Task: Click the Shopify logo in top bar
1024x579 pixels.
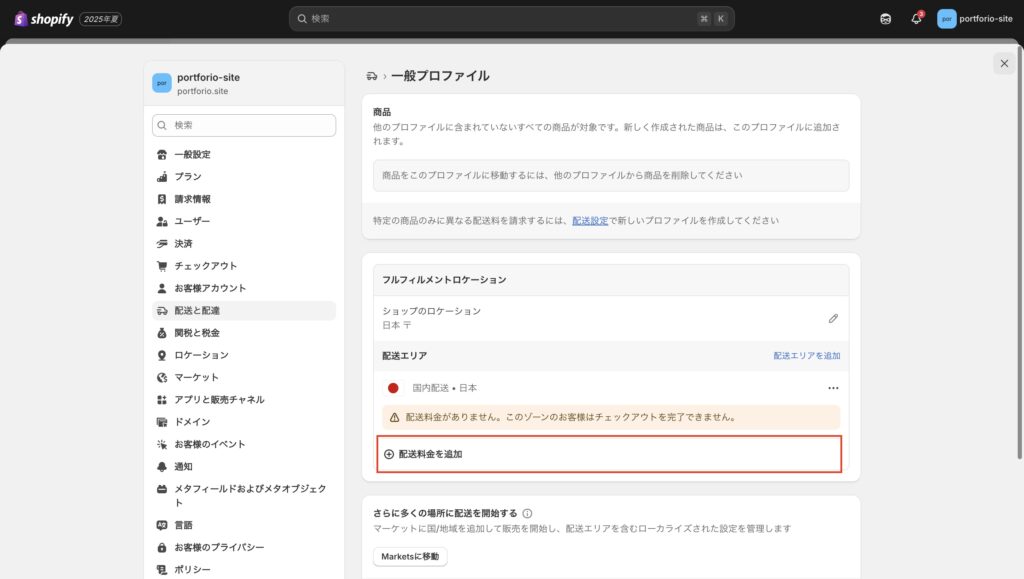Action: (44, 19)
